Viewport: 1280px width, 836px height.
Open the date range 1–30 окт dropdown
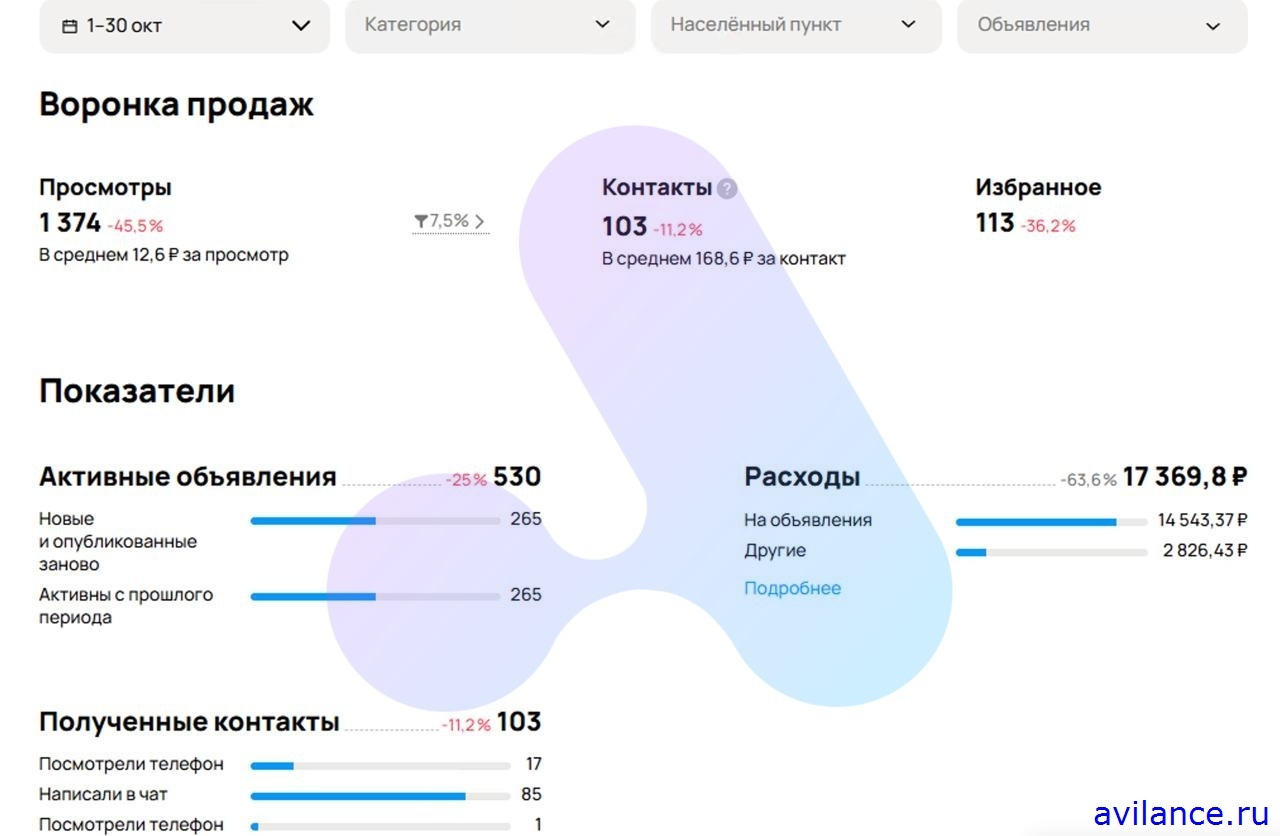click(184, 26)
